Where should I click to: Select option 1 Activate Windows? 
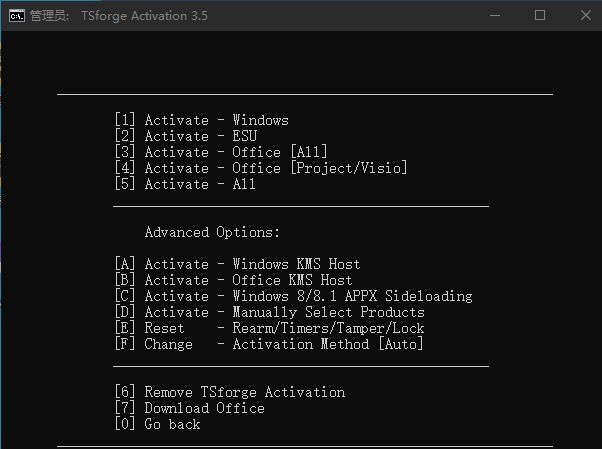[x=202, y=120]
